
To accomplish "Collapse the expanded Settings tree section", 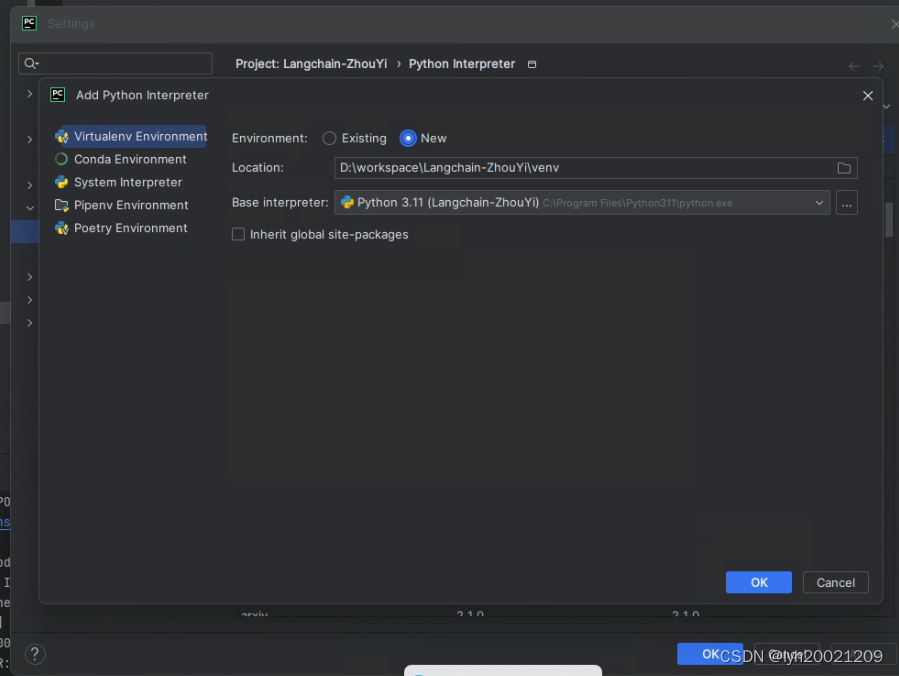I will tap(29, 208).
